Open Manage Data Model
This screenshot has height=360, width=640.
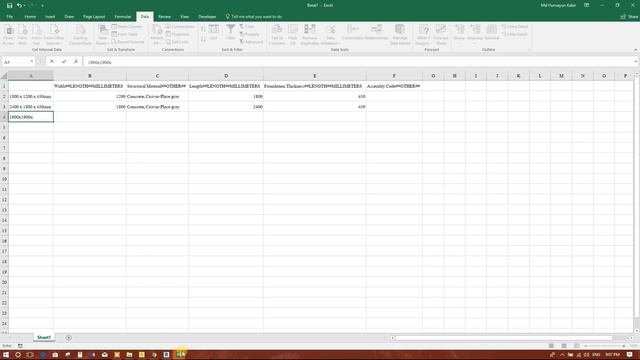[400, 35]
